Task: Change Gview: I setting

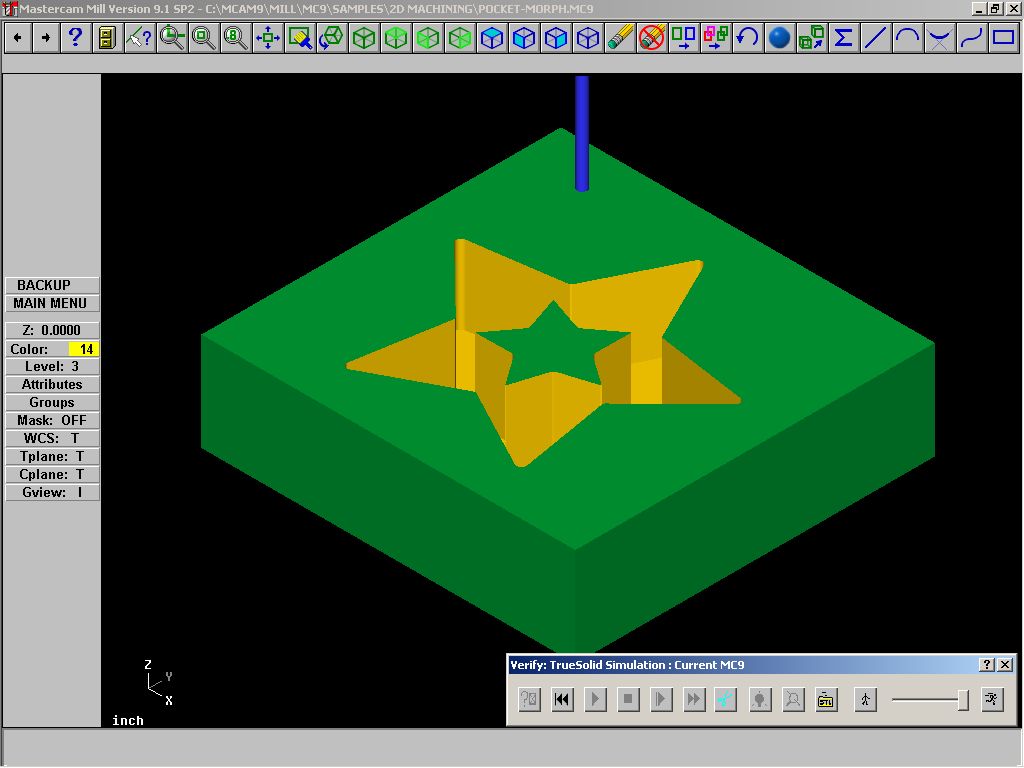Action: pos(52,492)
